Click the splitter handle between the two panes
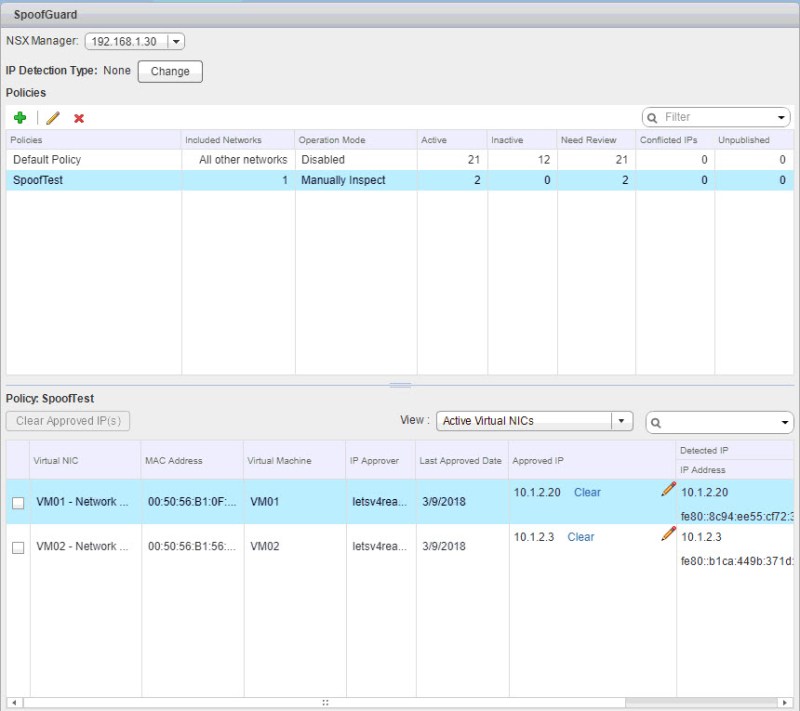Viewport: 800px width, 711px height. point(400,385)
